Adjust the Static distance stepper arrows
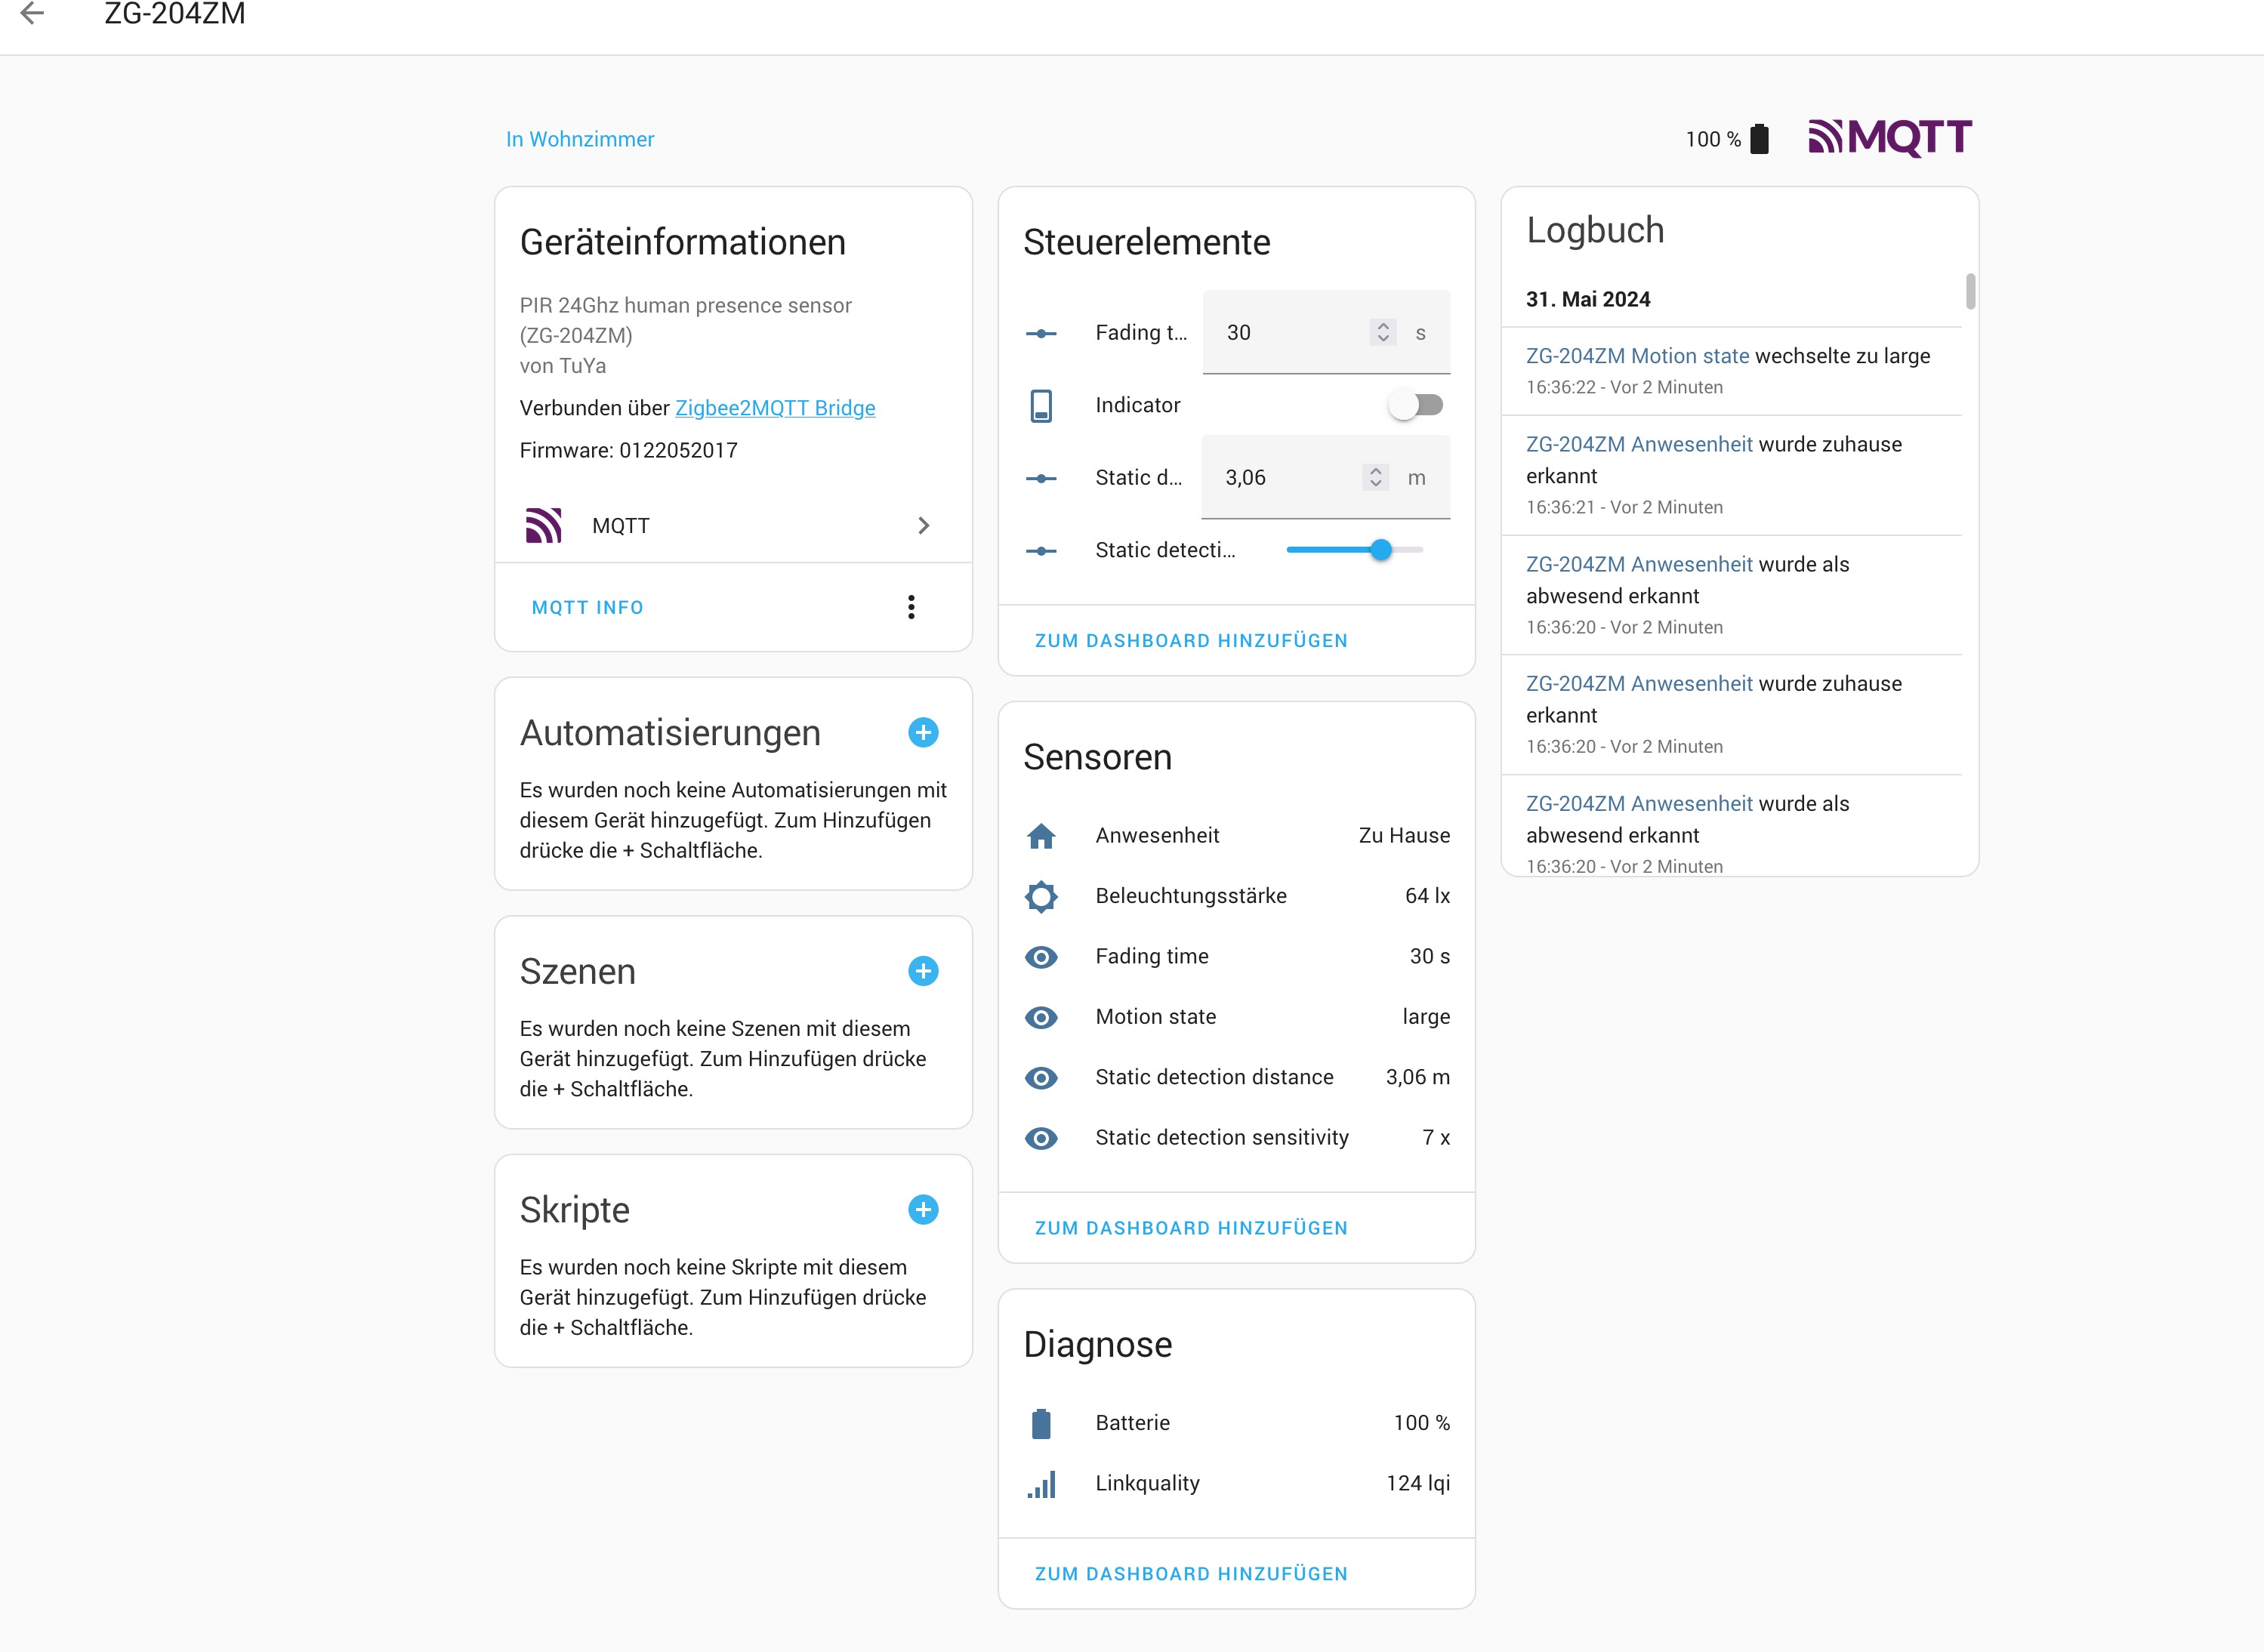The height and width of the screenshot is (1652, 2264). 1375,478
